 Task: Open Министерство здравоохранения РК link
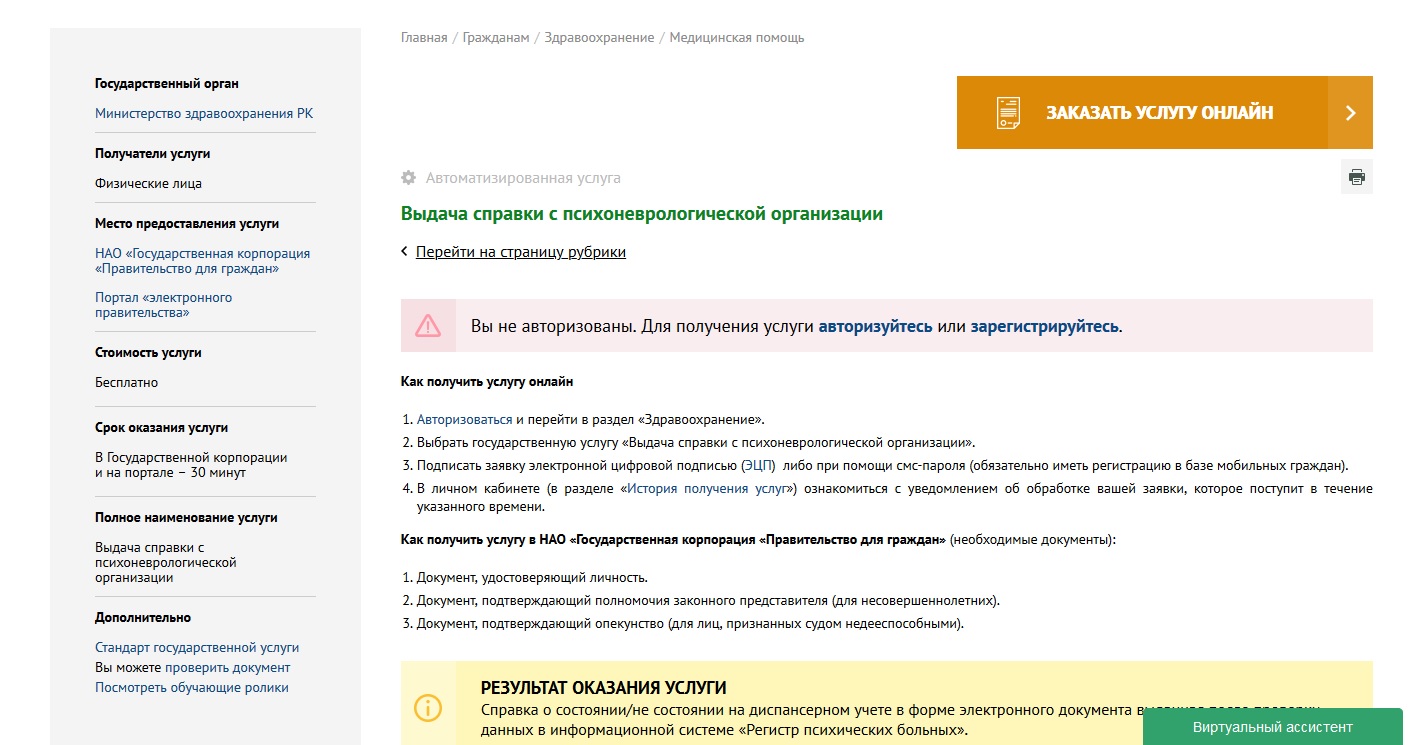click(x=204, y=114)
